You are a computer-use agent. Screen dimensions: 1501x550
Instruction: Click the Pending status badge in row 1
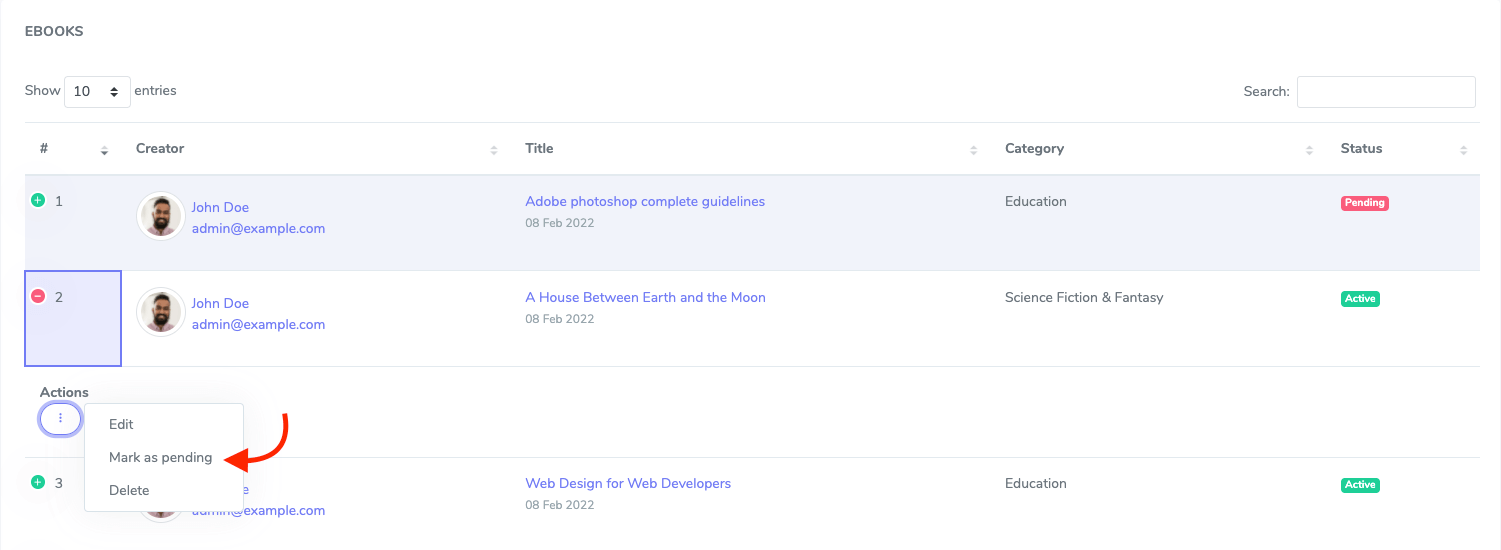coord(1364,203)
